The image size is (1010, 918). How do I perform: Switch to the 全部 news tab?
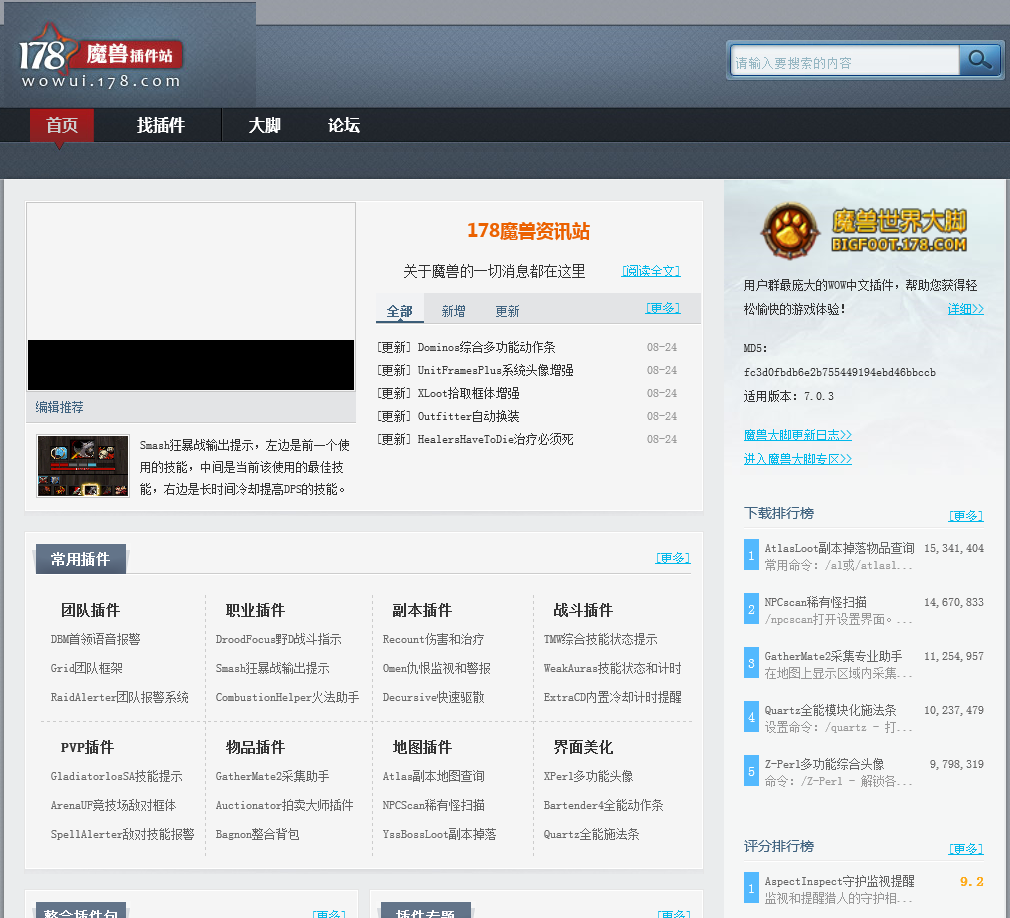point(399,311)
